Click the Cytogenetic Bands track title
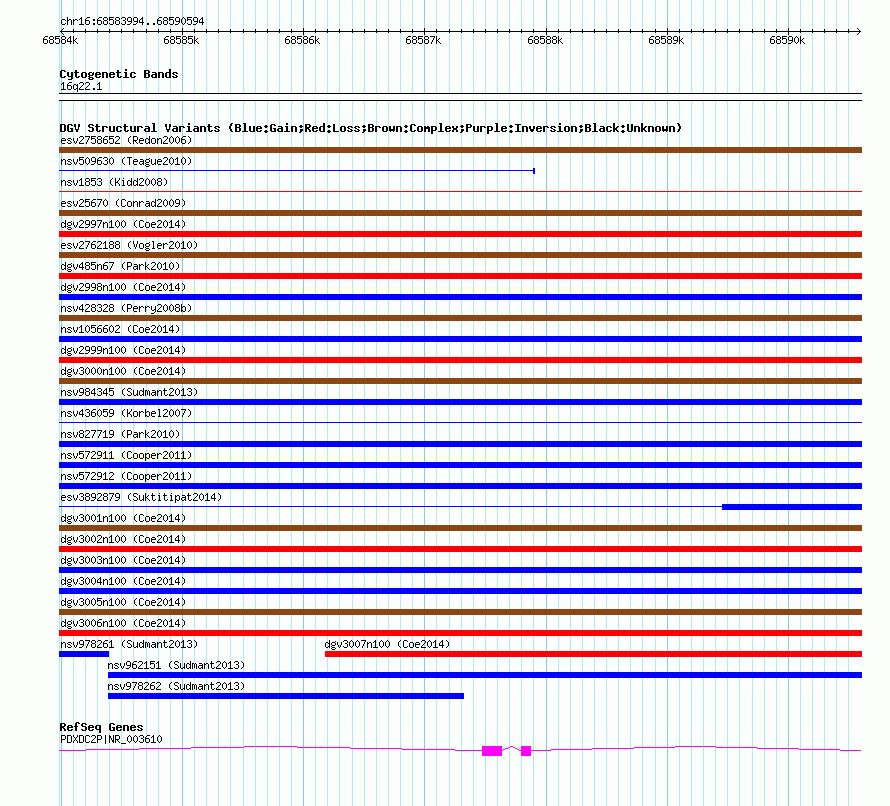 [119, 74]
